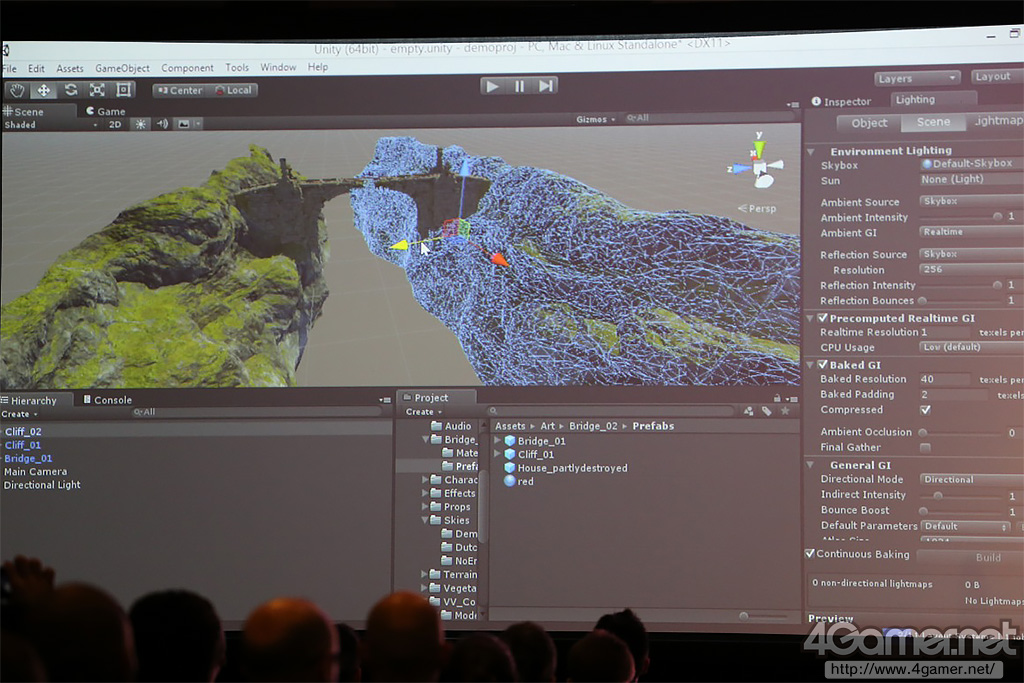Click Art in breadcrumb path
Image resolution: width=1024 pixels, height=683 pixels.
pos(547,426)
